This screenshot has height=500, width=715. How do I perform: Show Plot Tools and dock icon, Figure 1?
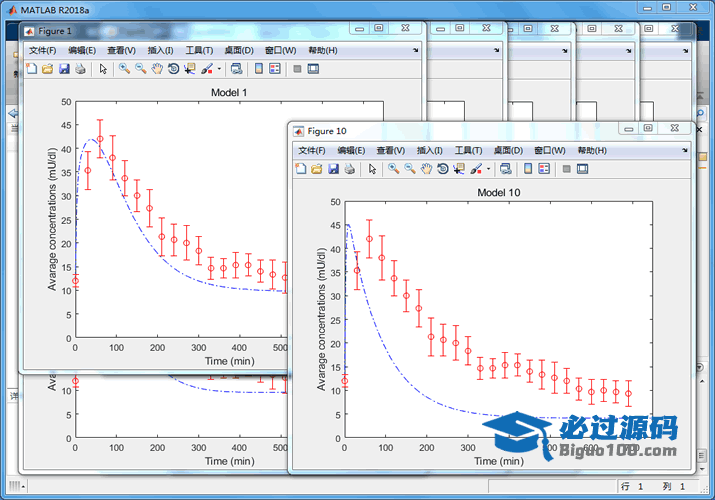(x=313, y=69)
